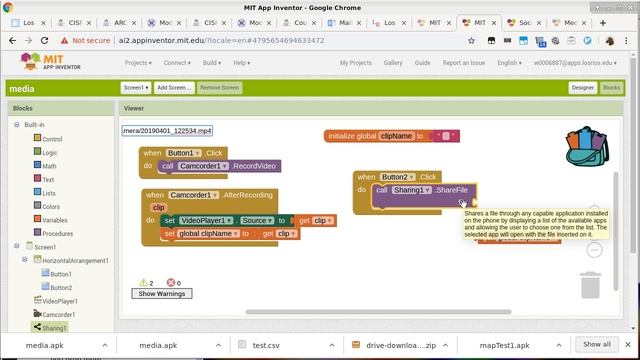The height and width of the screenshot is (360, 640).
Task: Open the Help menu
Action: [x=242, y=63]
